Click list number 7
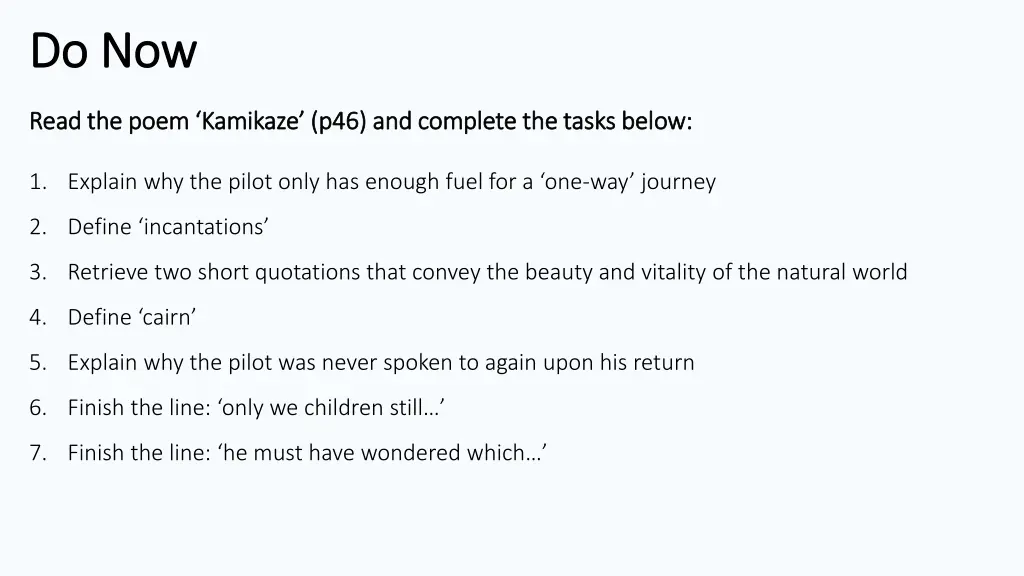The image size is (1024, 576). [x=38, y=453]
